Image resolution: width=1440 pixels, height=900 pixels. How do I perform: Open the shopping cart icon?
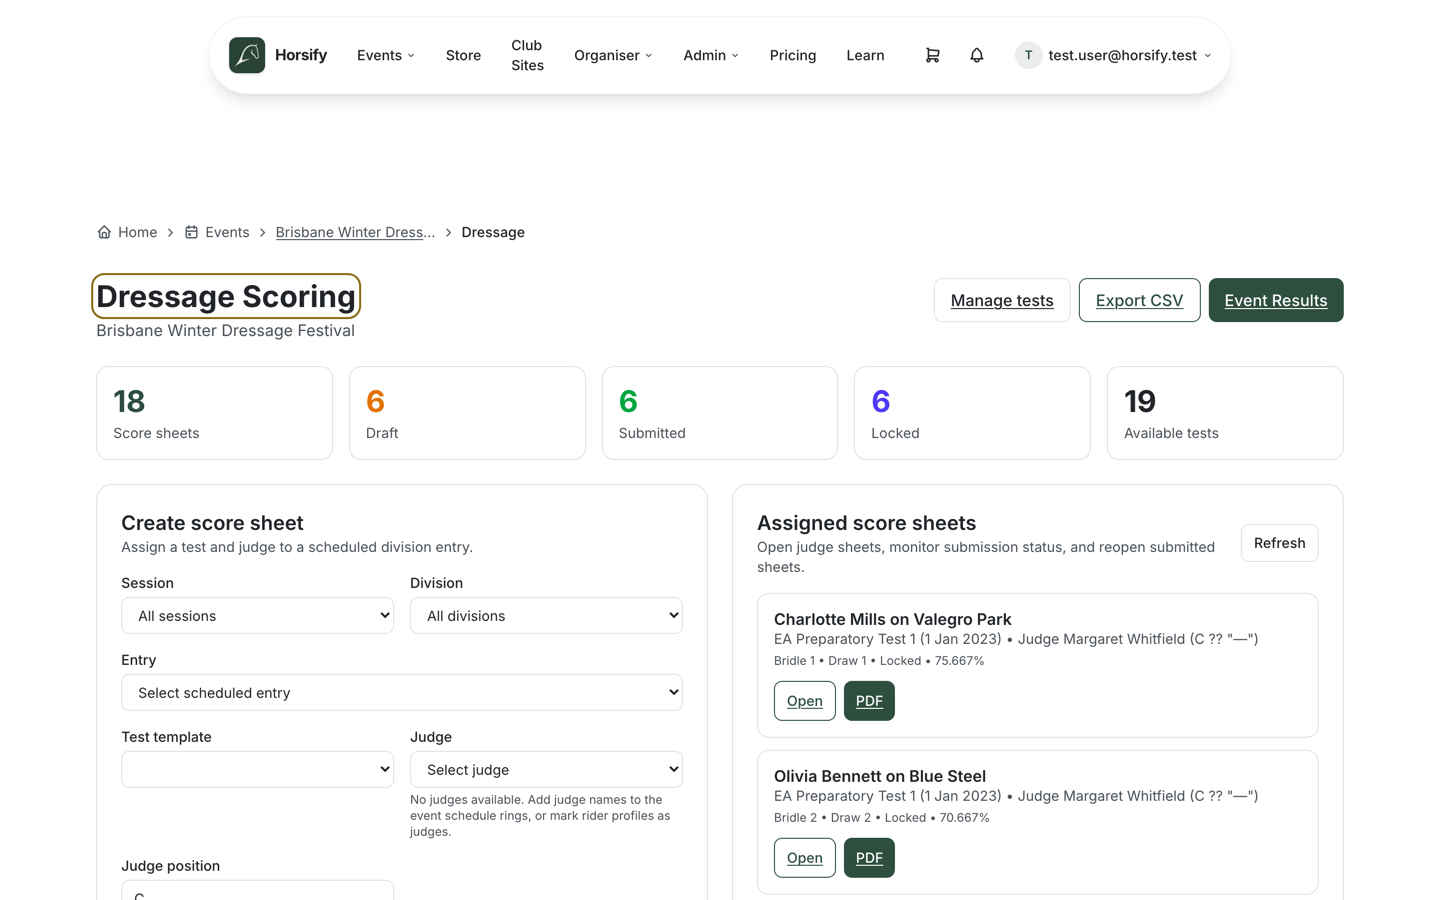(x=932, y=55)
